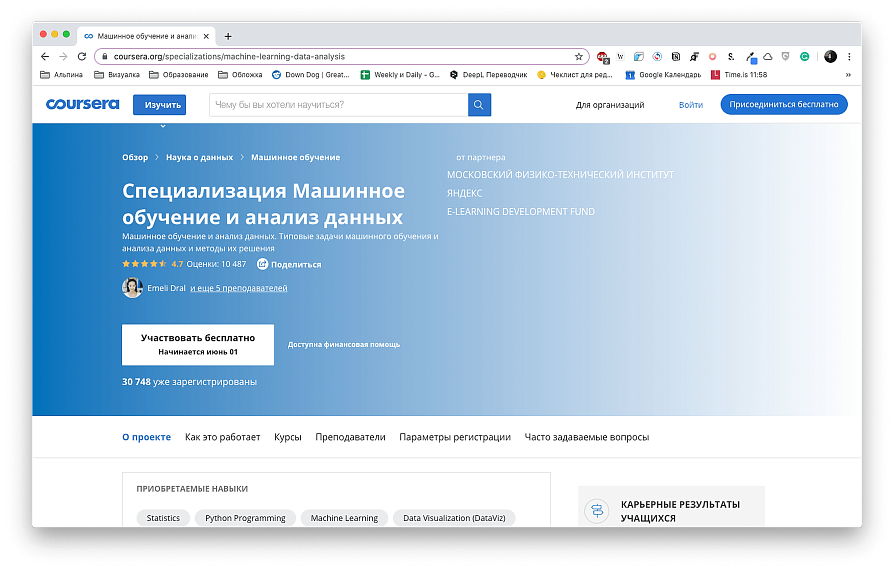
Task: Click the Наука о данных breadcrumb
Action: click(200, 157)
